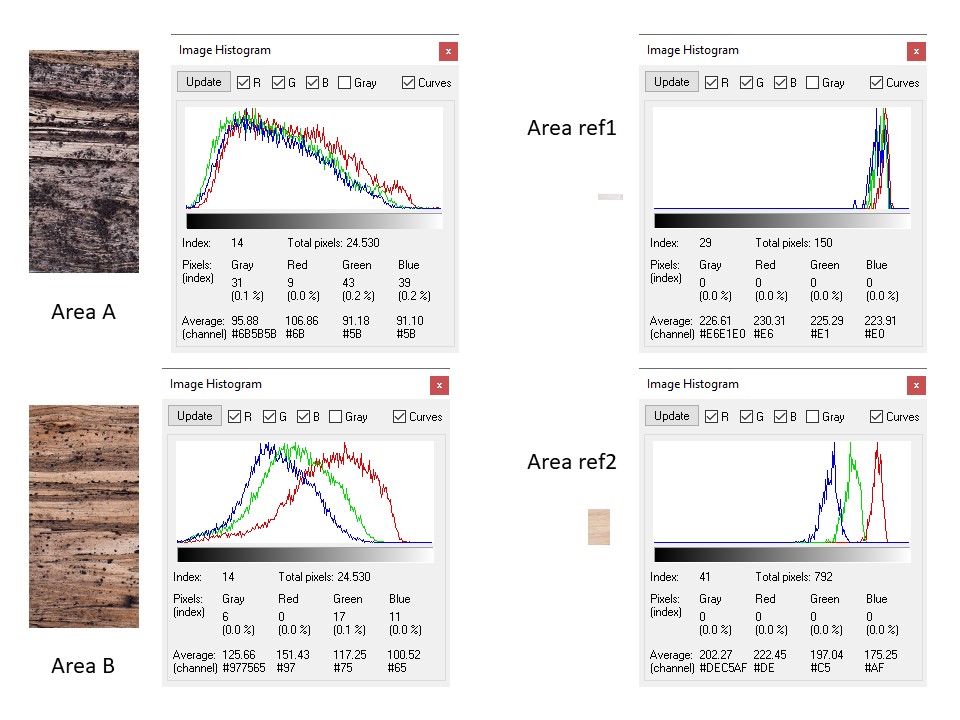This screenshot has width=960, height=720.
Task: Close the Area ref1 histogram window
Action: (916, 51)
